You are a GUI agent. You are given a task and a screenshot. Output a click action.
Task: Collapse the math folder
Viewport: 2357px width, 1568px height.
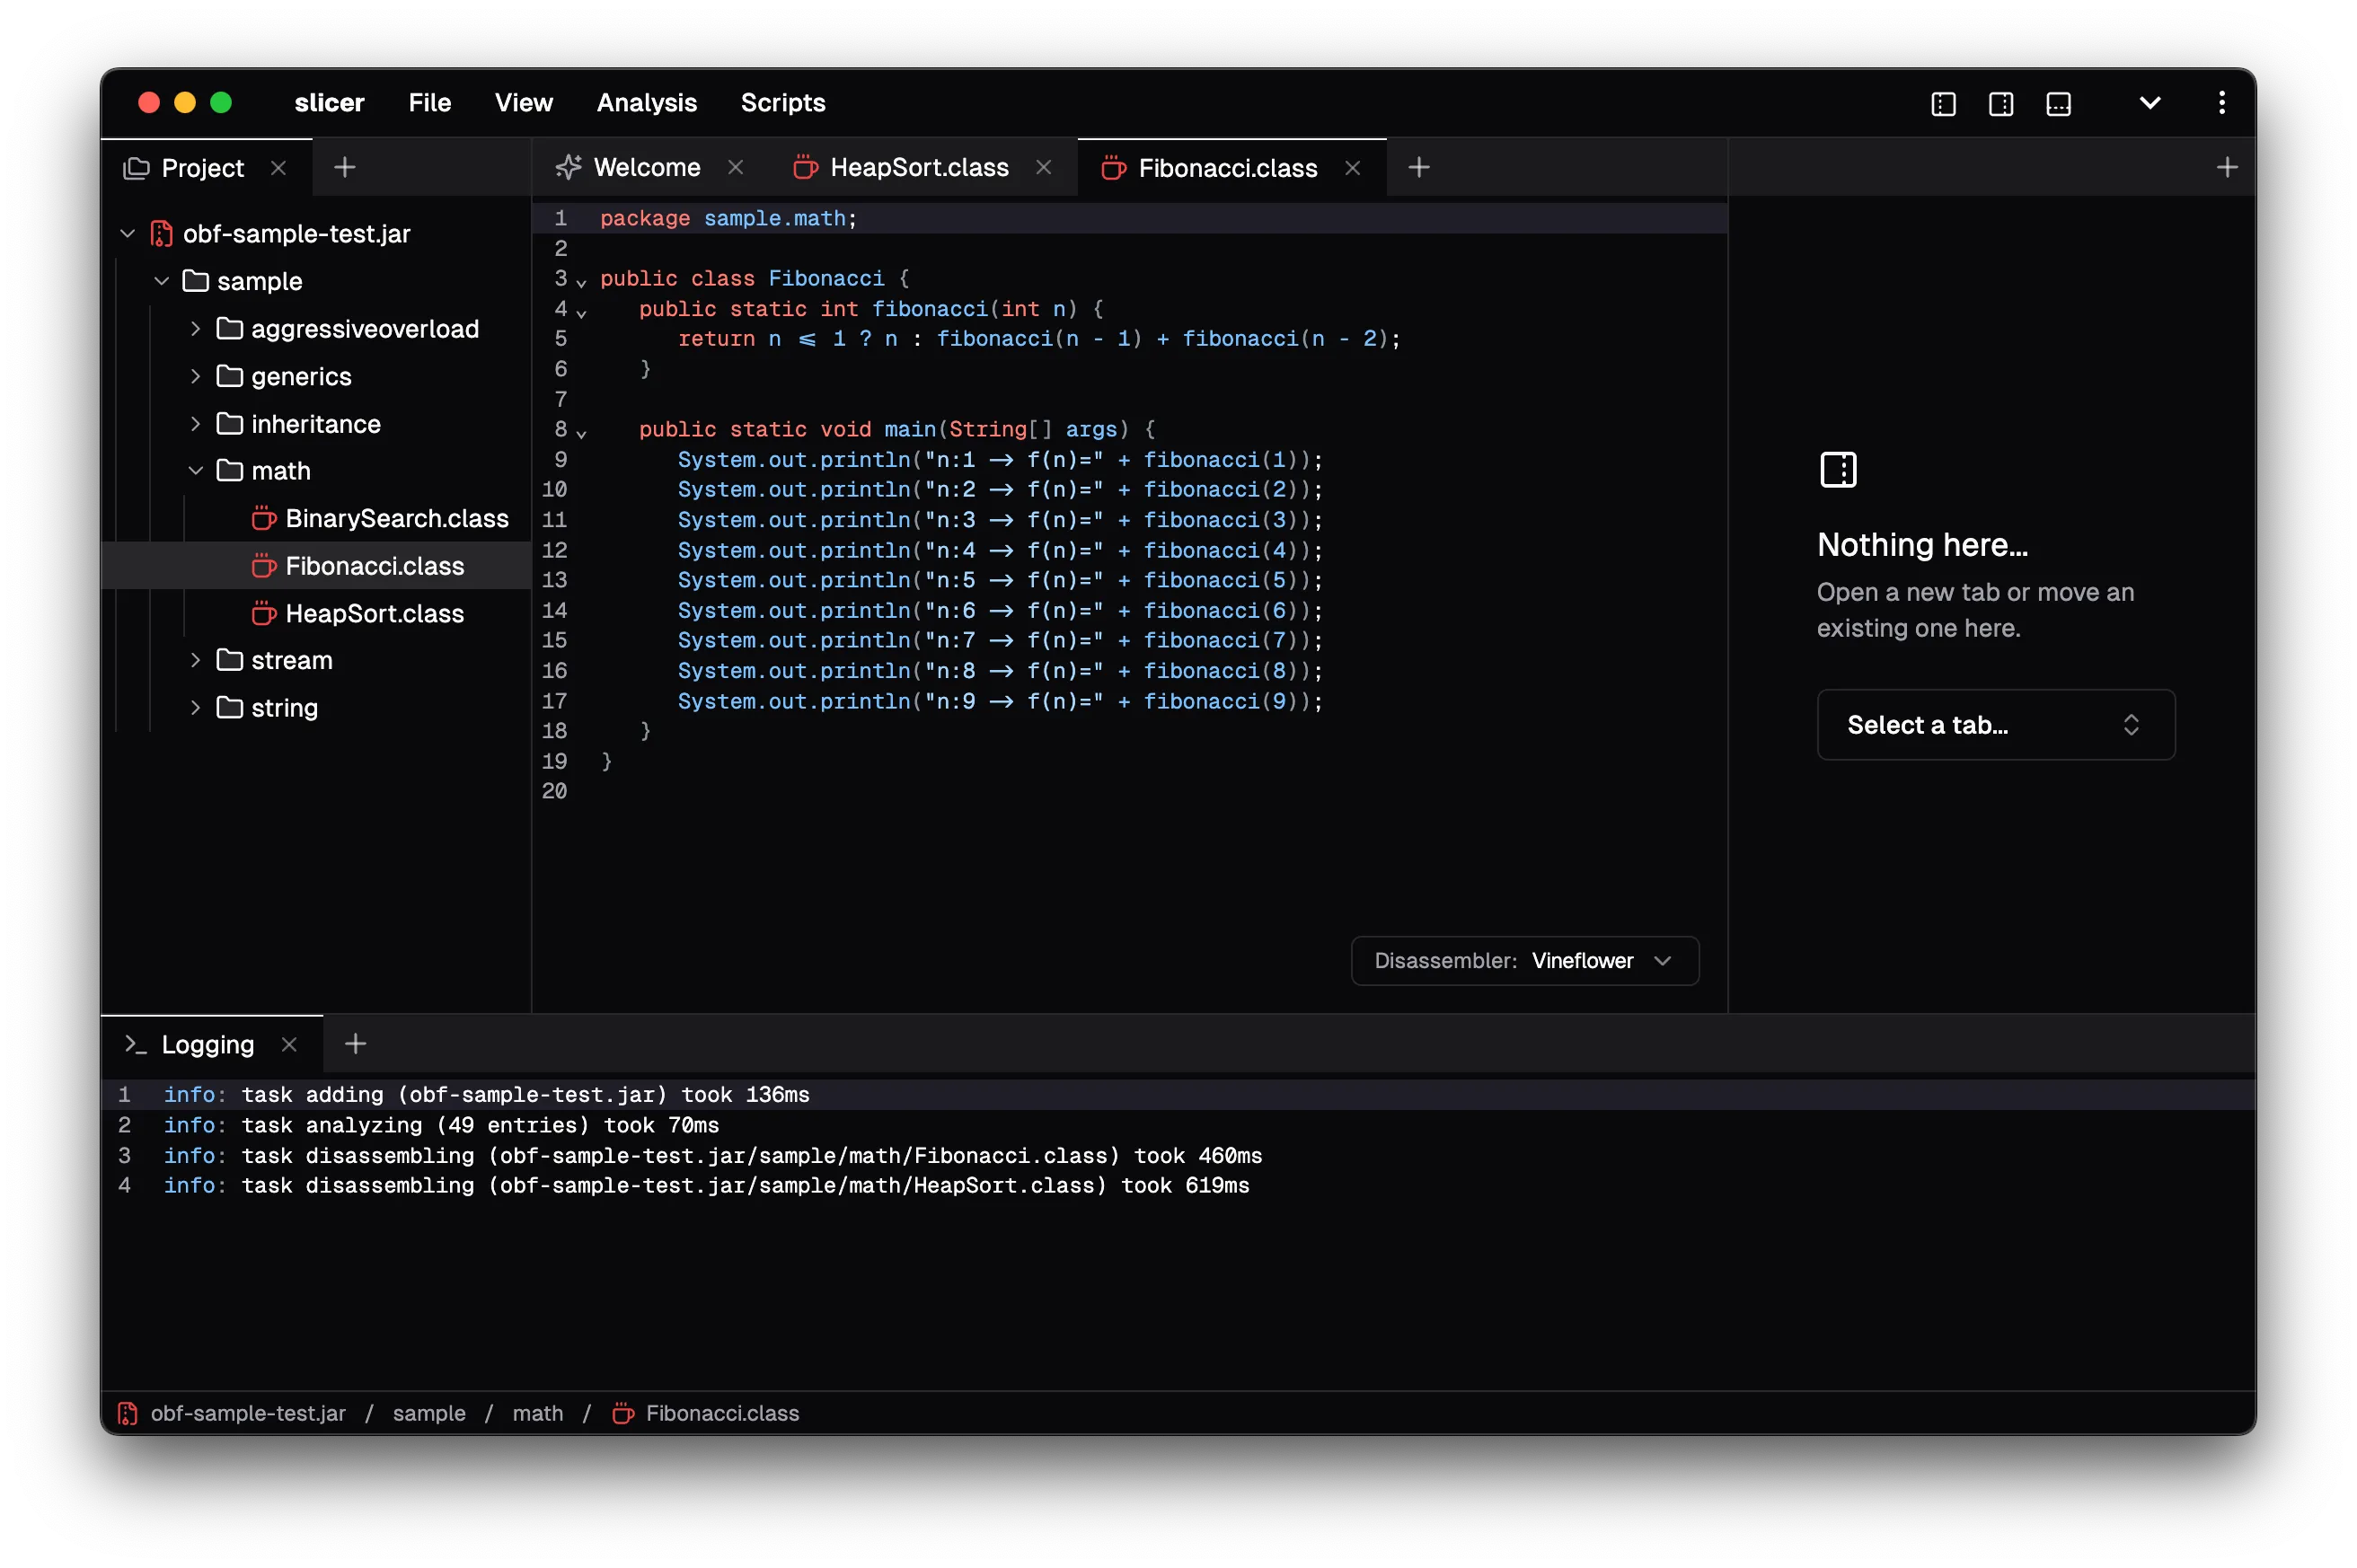coord(196,471)
